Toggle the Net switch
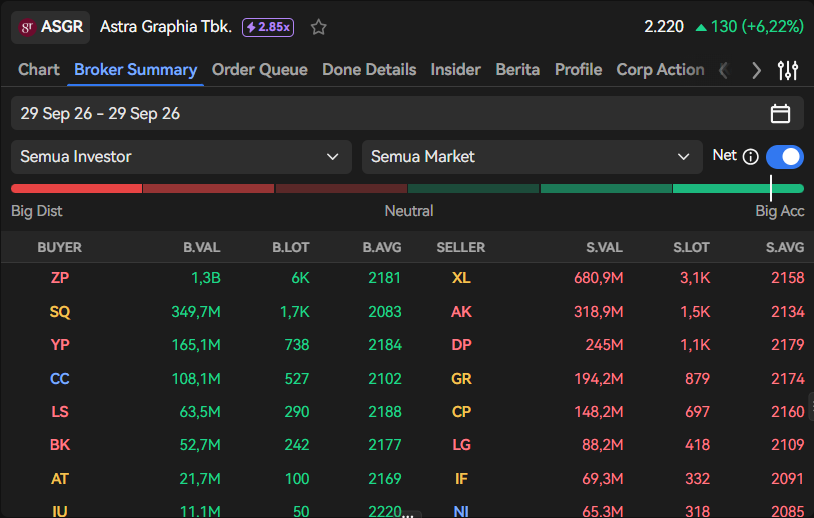The height and width of the screenshot is (518, 814). point(784,157)
